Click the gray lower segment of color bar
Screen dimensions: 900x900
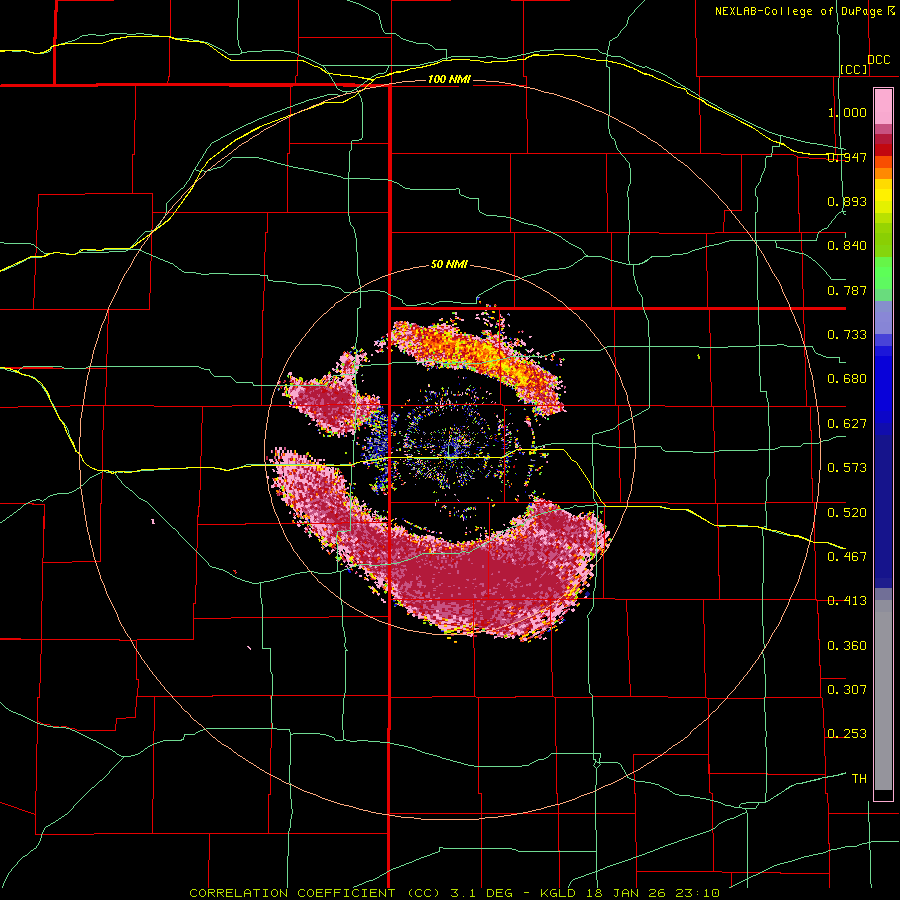coord(883,695)
